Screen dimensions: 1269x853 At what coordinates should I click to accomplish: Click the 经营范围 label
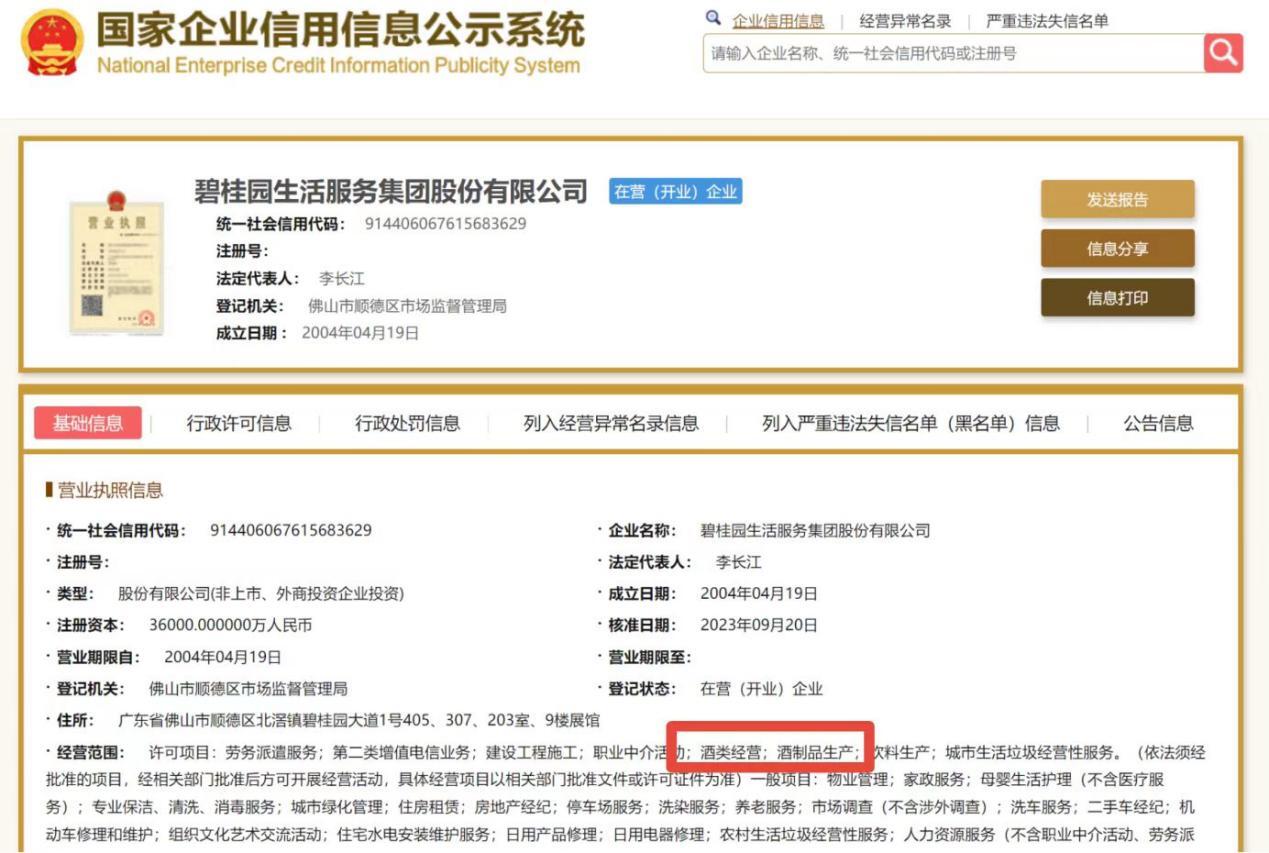(90, 752)
